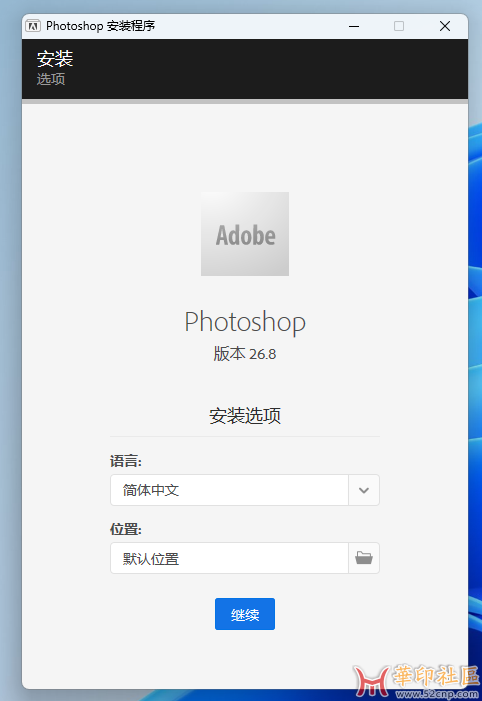The height and width of the screenshot is (701, 482).
Task: Click the 版本 26.8 version text
Action: pyautogui.click(x=245, y=354)
